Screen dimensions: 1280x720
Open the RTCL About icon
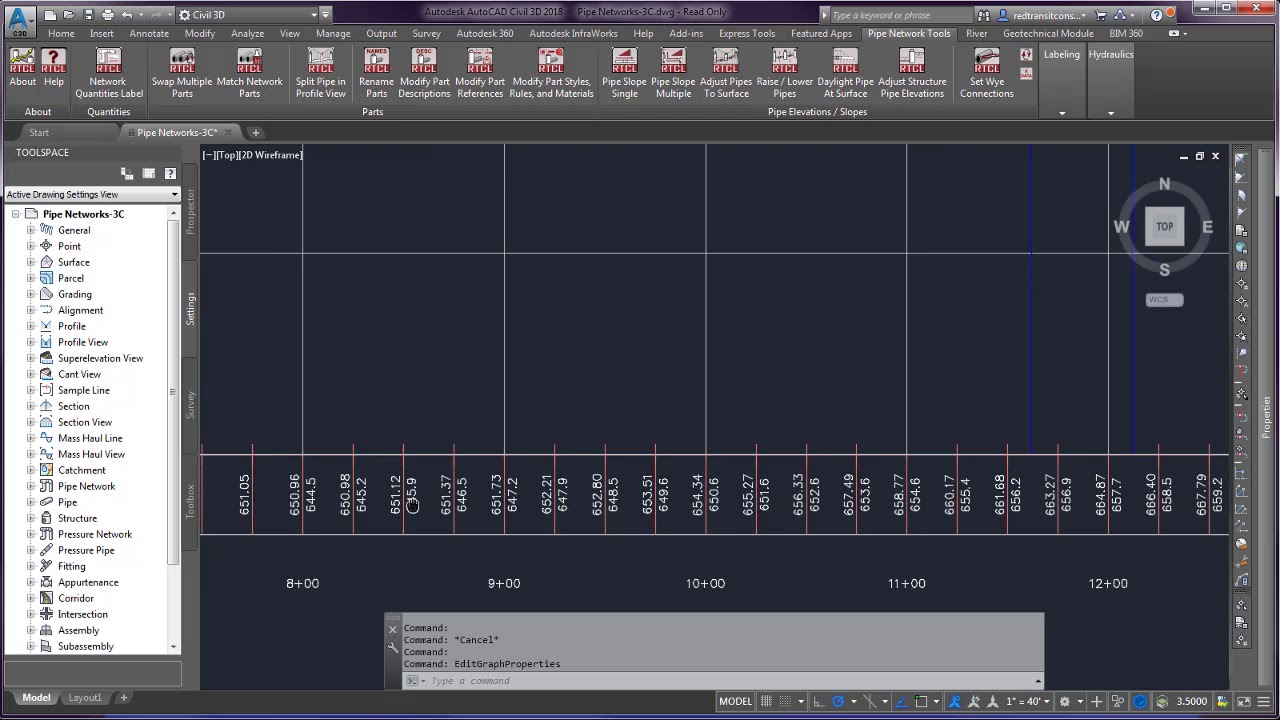point(22,68)
